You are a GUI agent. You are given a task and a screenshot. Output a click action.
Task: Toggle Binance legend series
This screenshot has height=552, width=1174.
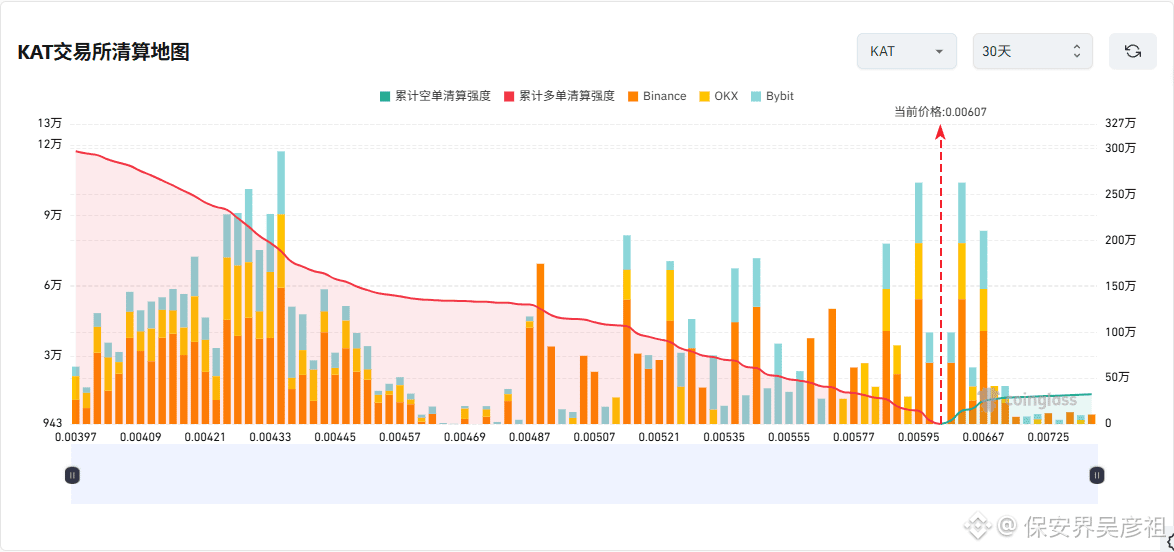tap(656, 96)
